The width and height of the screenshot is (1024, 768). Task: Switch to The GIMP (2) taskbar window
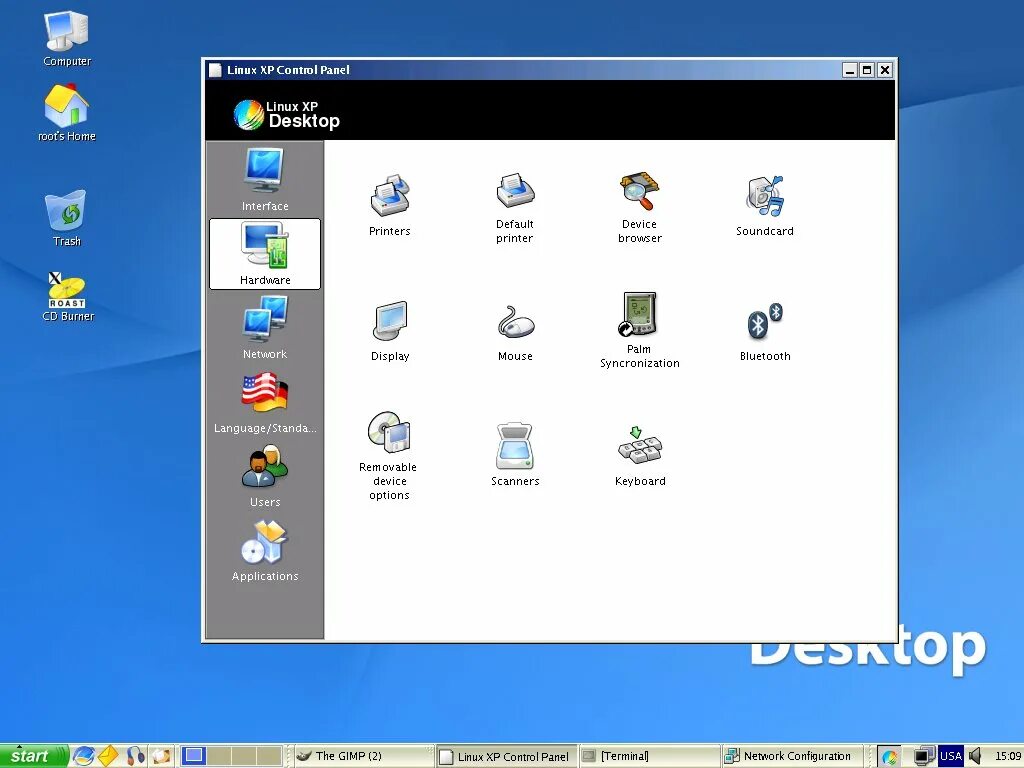(x=363, y=756)
